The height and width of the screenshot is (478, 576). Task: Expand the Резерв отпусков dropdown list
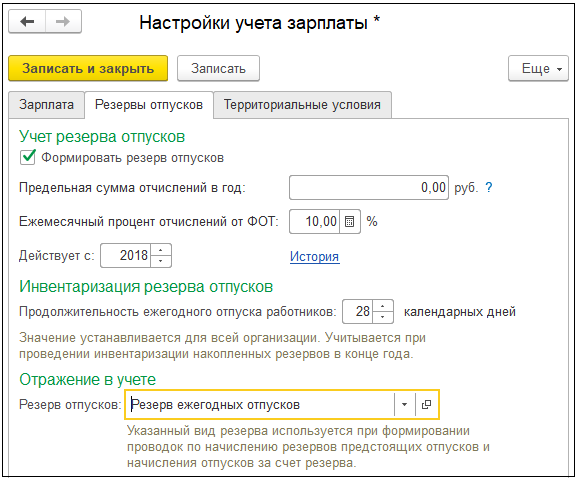(x=404, y=405)
